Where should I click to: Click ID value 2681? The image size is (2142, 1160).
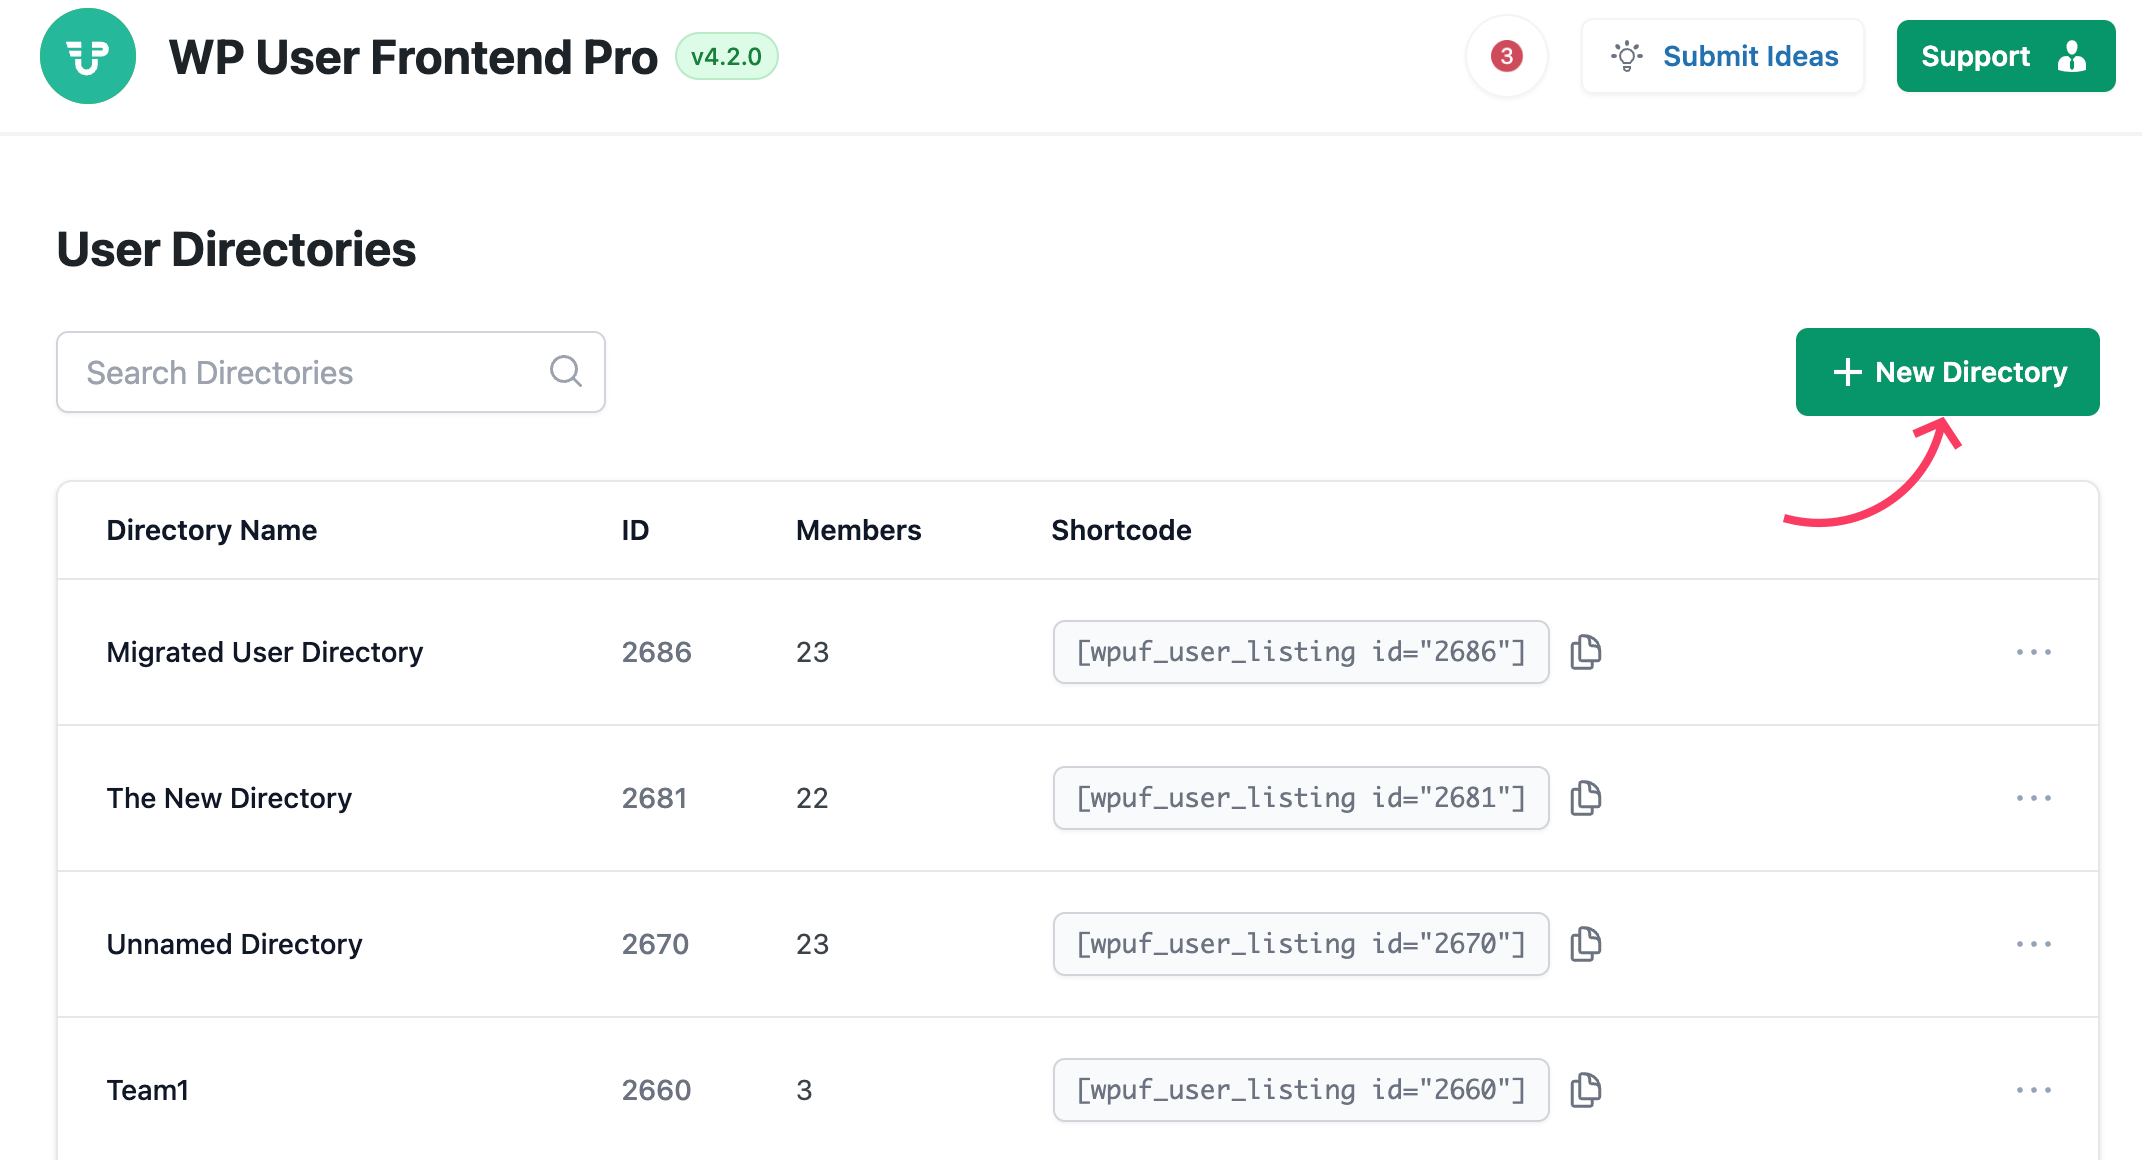pyautogui.click(x=655, y=798)
